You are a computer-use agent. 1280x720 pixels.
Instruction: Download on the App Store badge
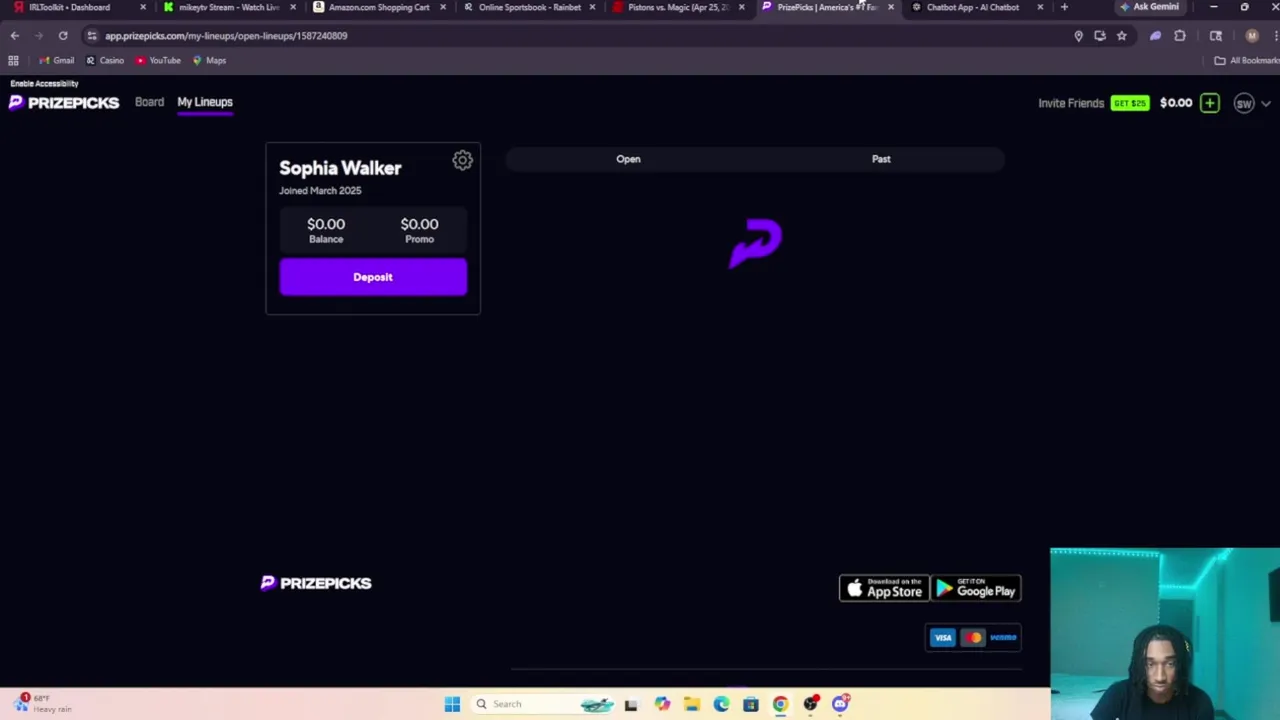[x=884, y=589]
